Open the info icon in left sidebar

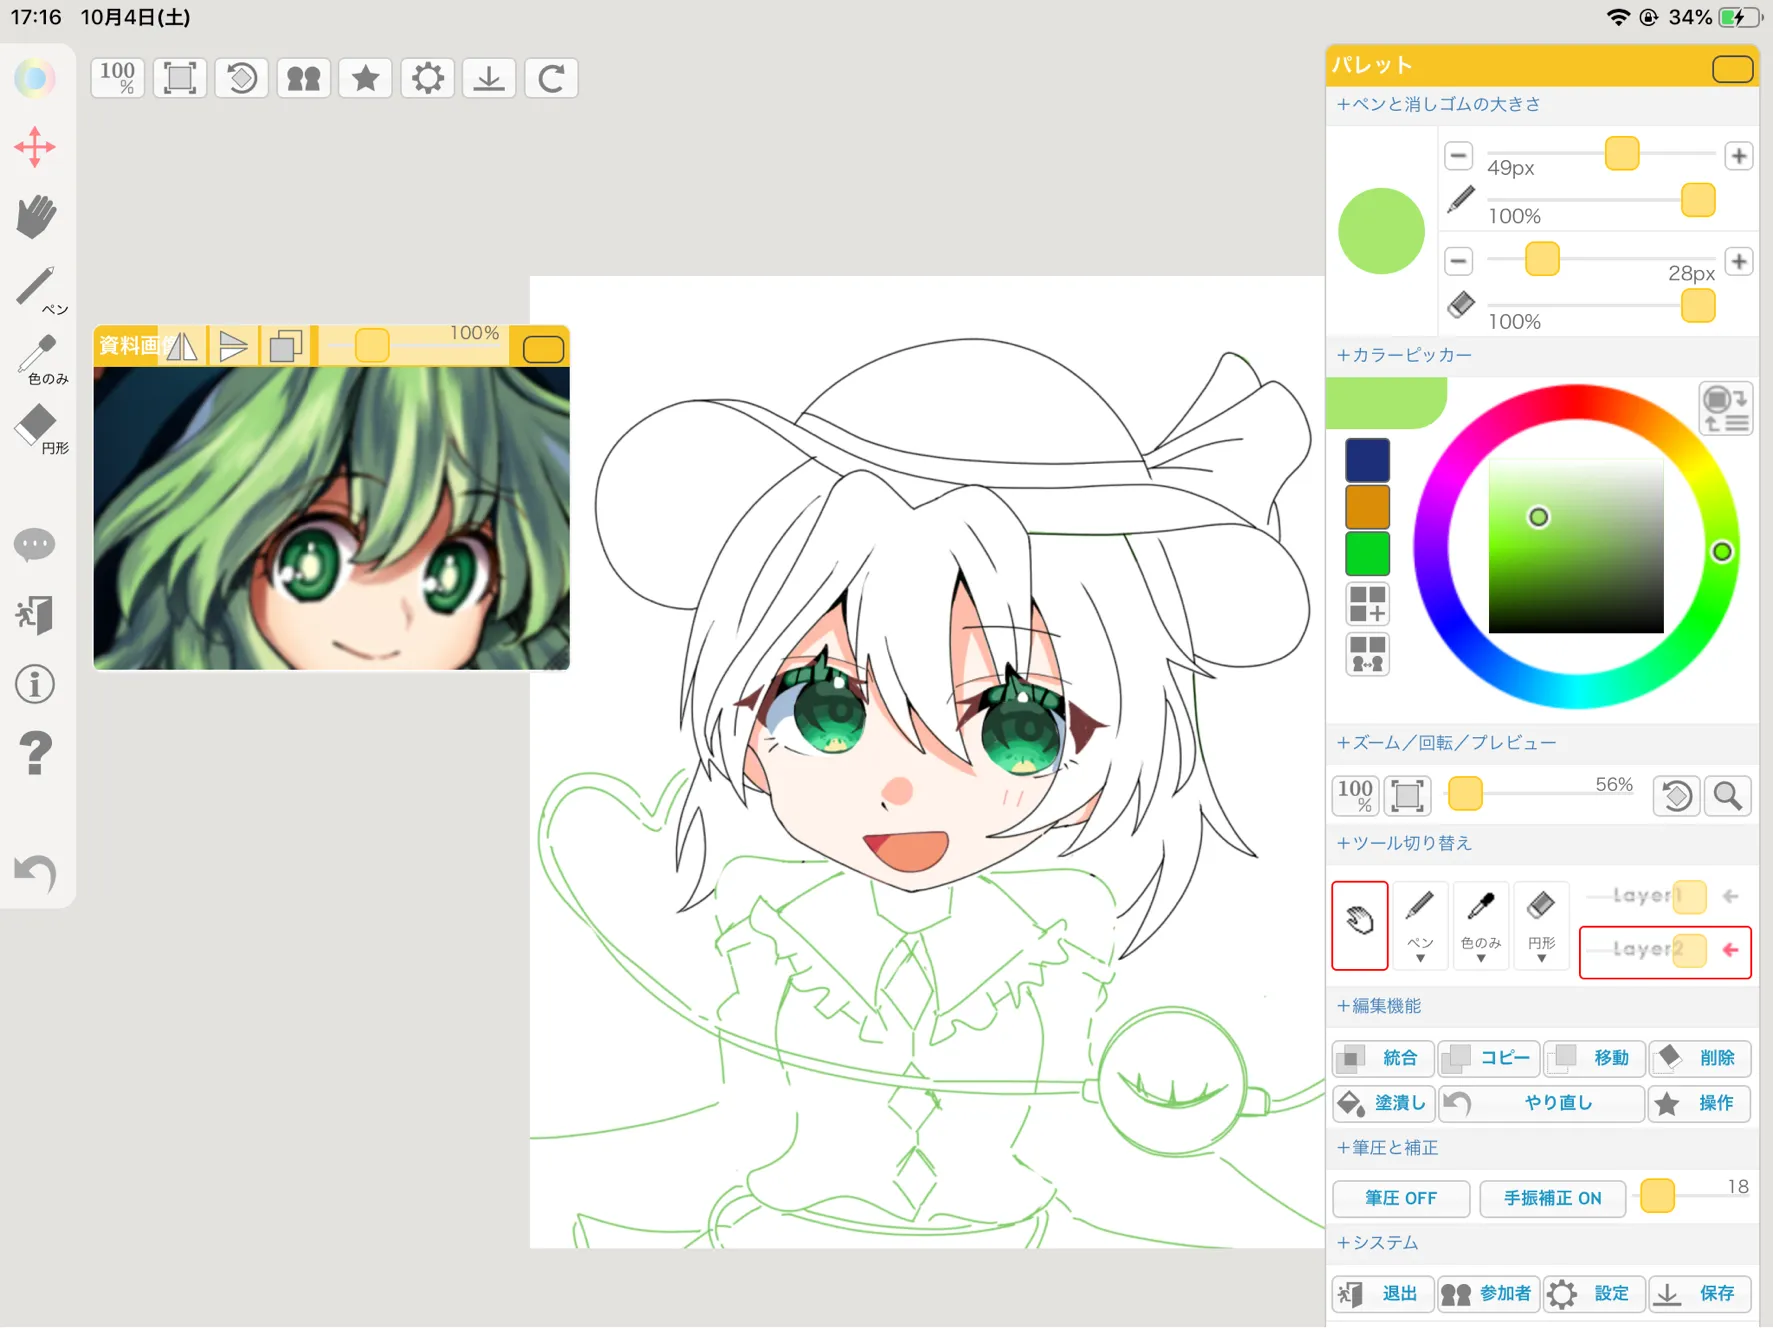point(35,684)
